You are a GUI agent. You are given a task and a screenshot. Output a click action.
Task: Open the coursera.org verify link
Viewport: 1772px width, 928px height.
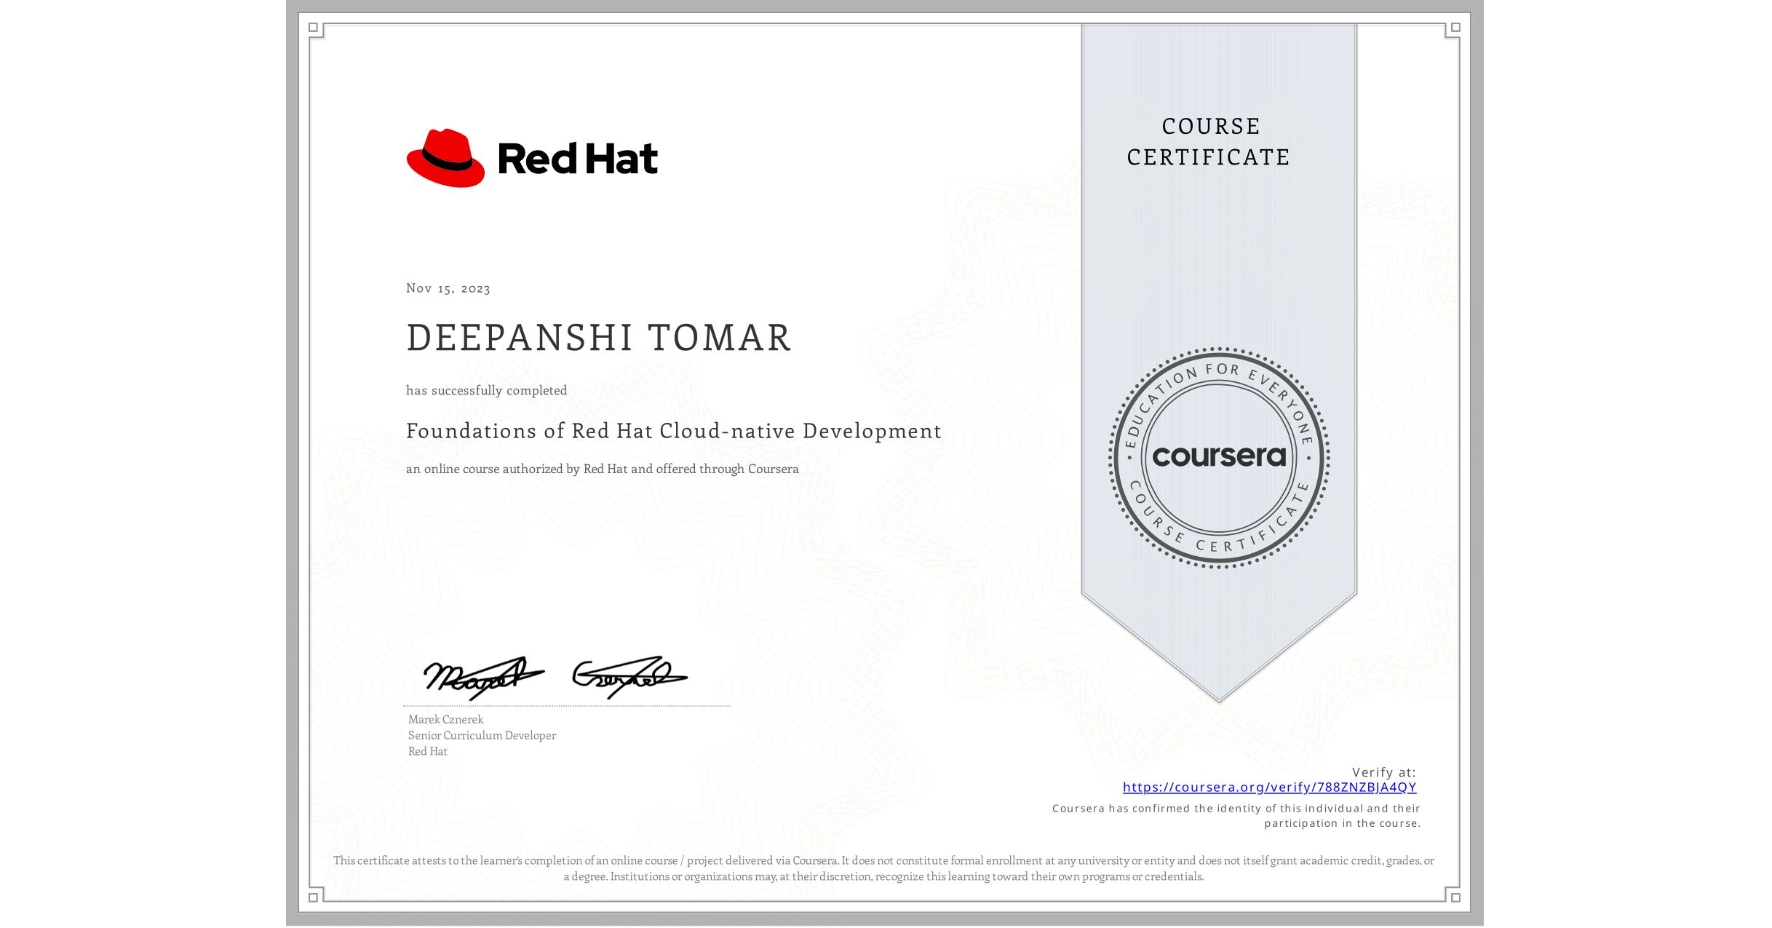point(1269,787)
